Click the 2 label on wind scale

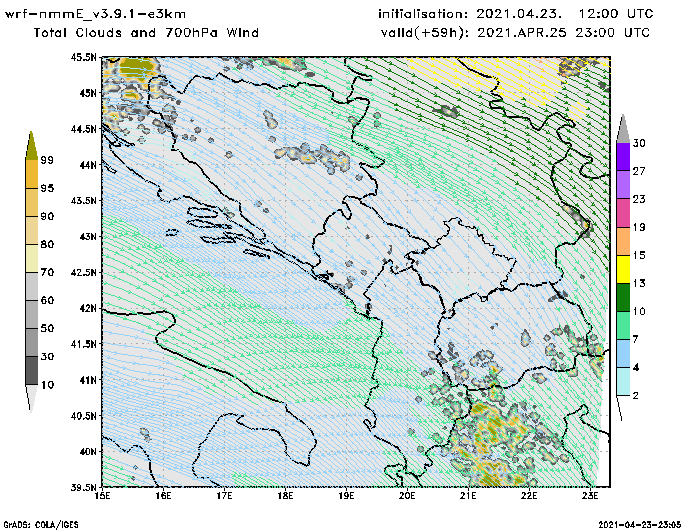[x=635, y=396]
